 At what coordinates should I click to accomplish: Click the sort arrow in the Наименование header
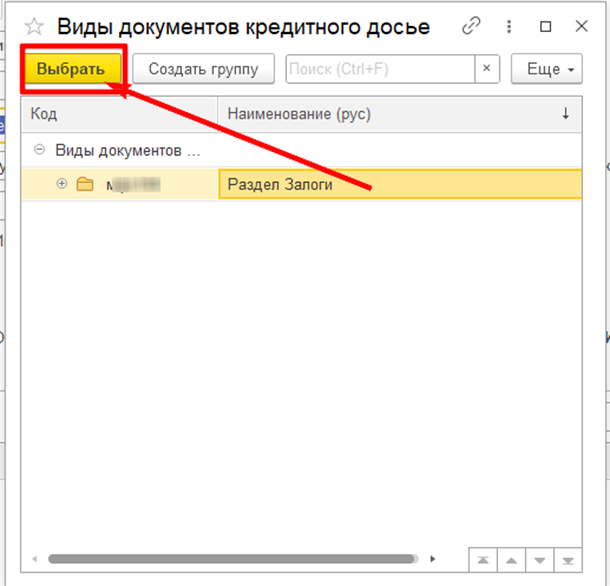click(x=566, y=114)
